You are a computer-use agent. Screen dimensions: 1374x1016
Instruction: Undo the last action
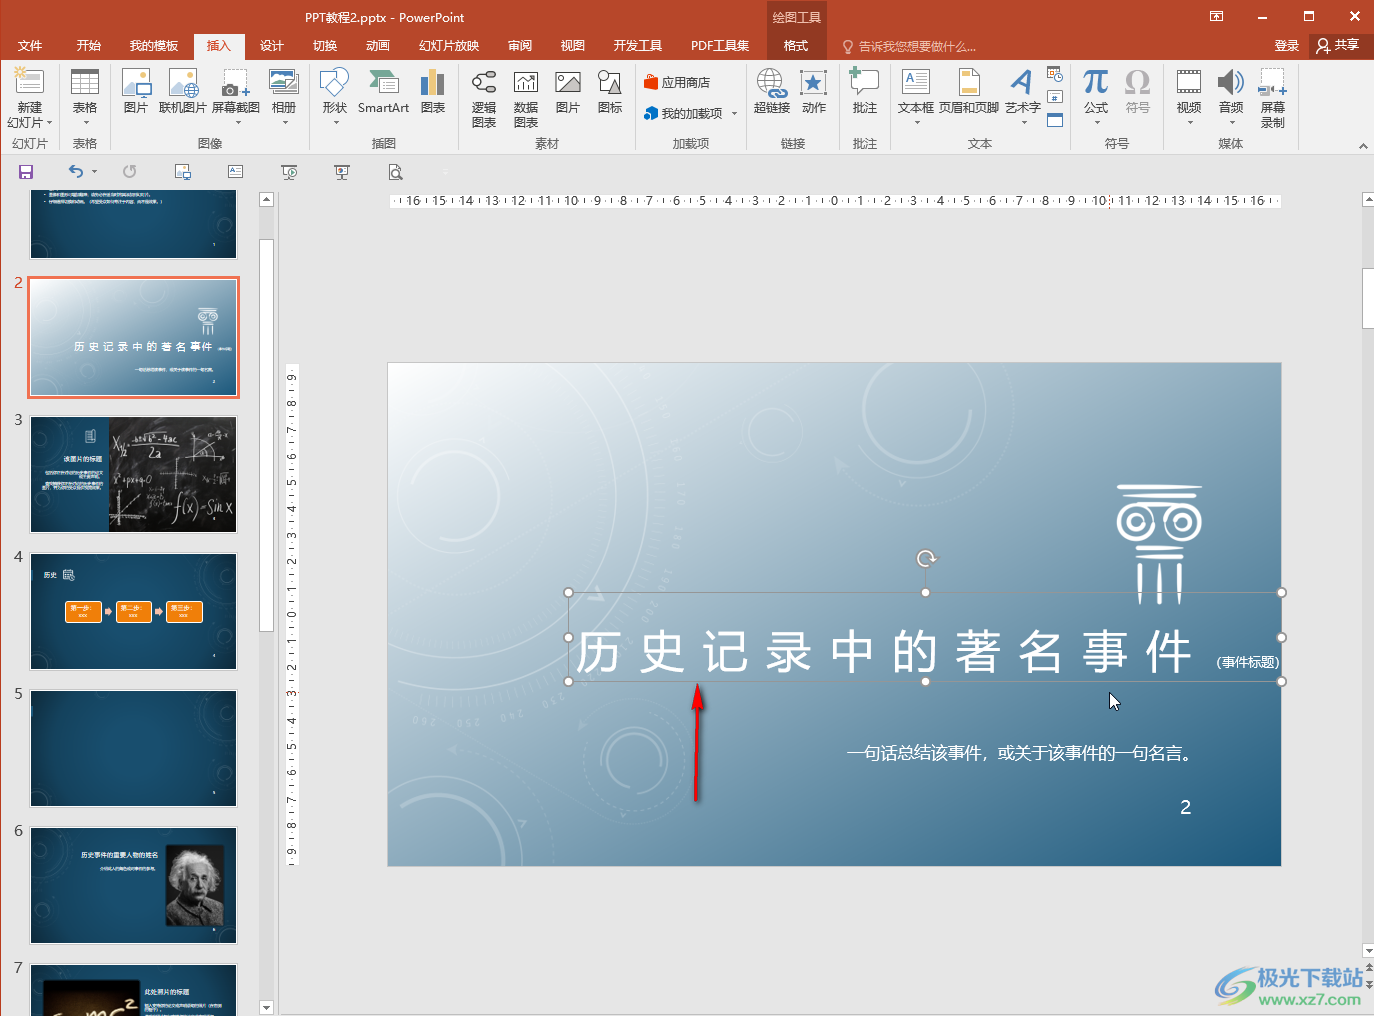(x=76, y=172)
